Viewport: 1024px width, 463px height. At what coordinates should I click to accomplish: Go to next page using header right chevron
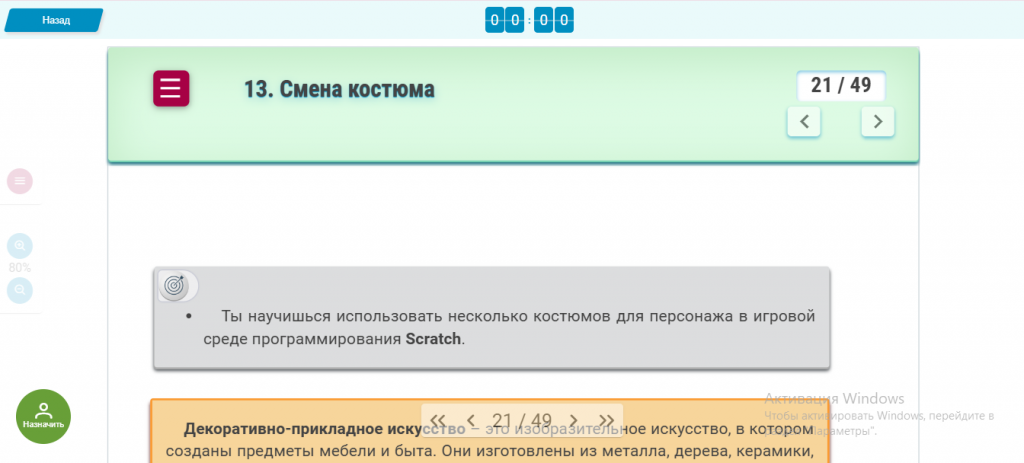[877, 122]
